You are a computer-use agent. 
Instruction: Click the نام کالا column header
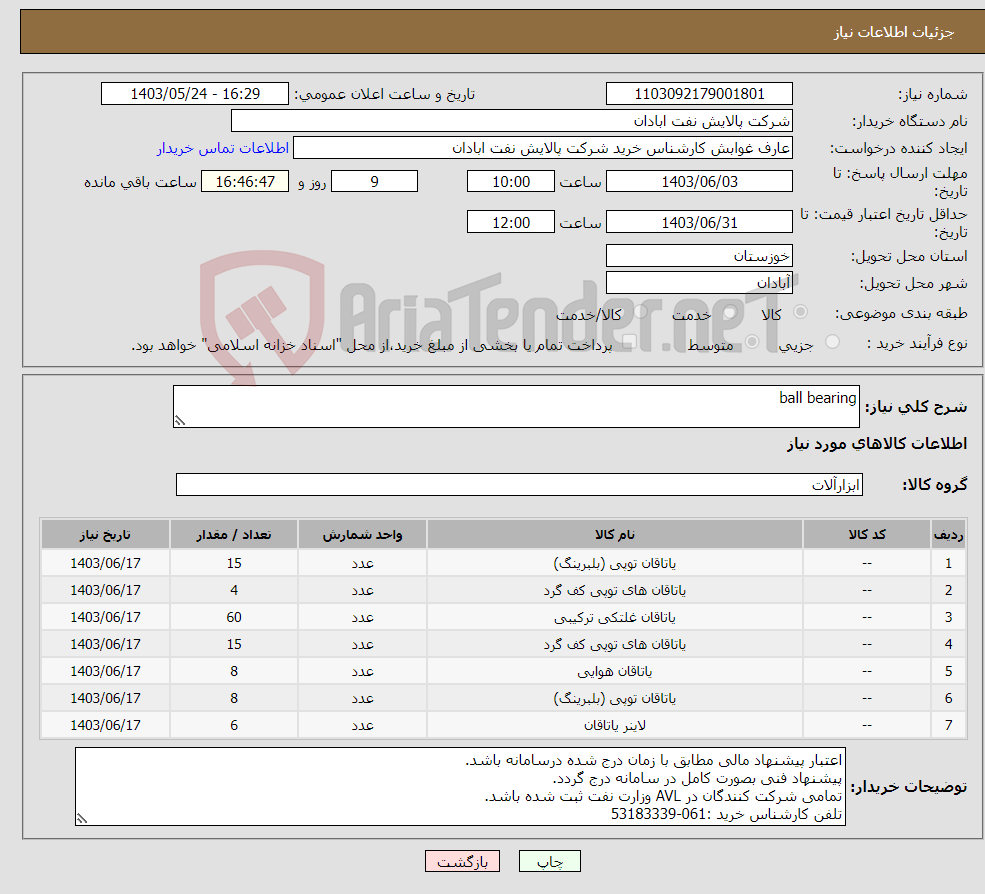point(614,534)
